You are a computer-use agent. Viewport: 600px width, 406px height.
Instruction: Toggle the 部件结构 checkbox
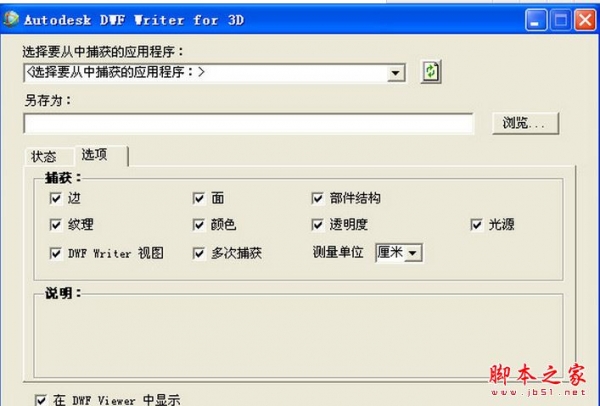pyautogui.click(x=317, y=198)
